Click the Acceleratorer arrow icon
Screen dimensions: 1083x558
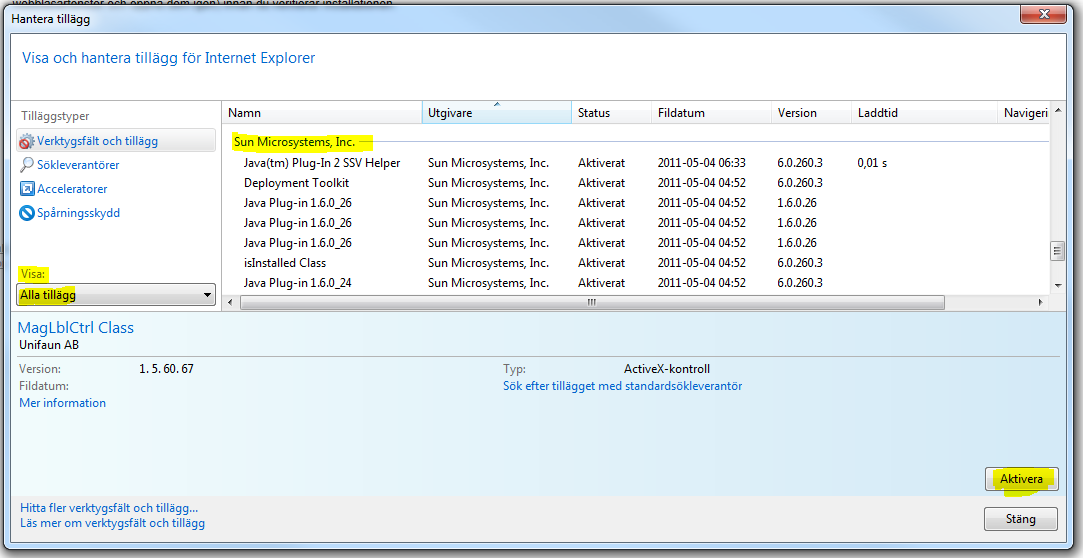tap(27, 189)
